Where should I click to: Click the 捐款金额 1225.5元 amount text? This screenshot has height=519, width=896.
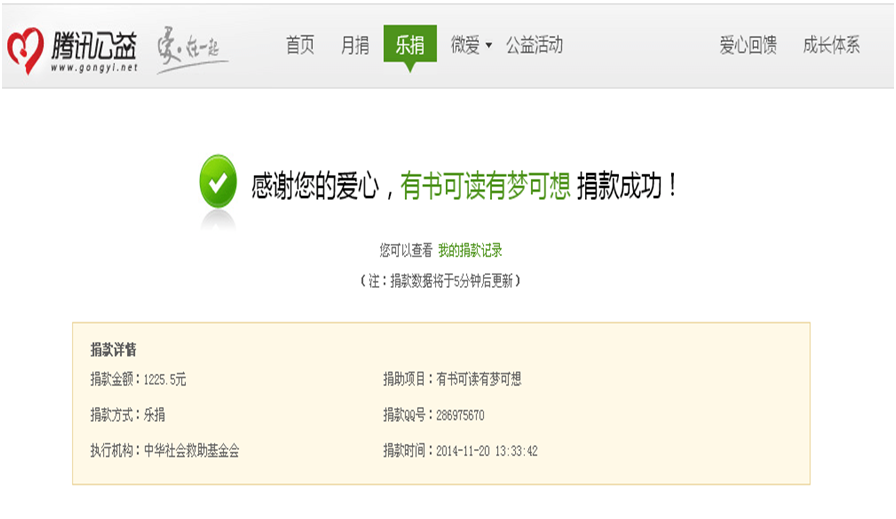138,380
